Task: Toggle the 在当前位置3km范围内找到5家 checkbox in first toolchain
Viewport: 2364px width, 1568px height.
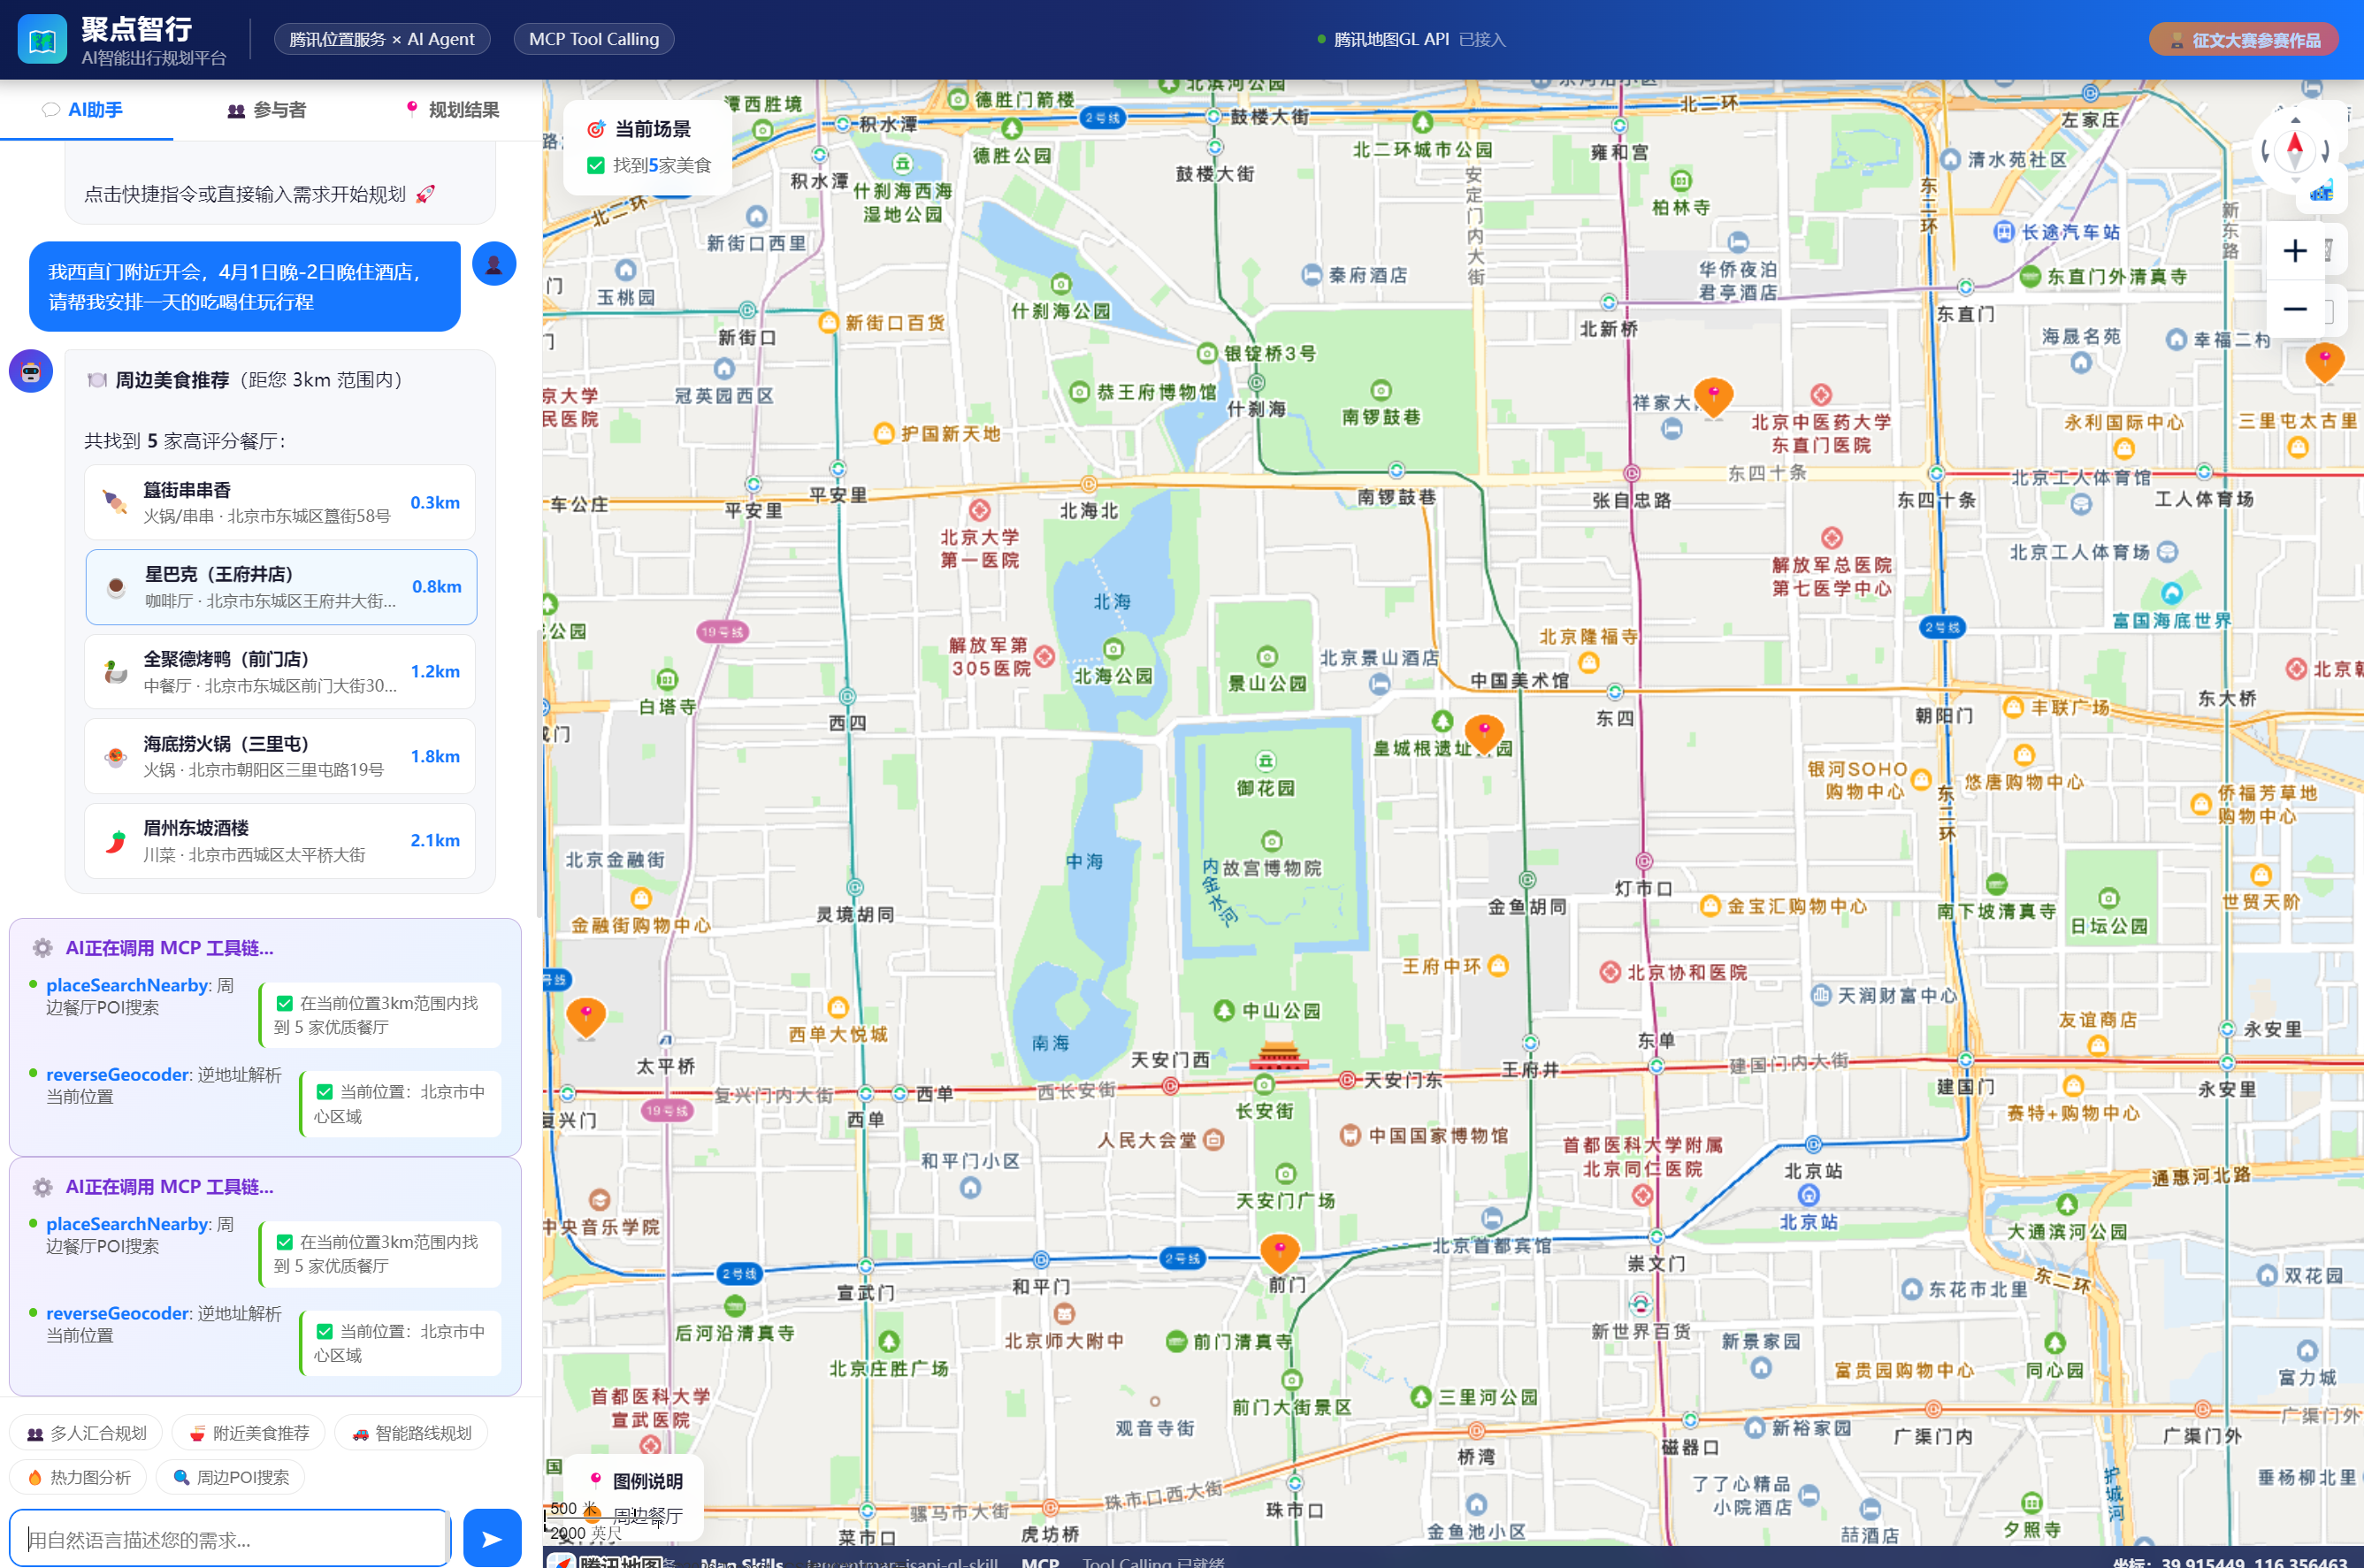Action: pyautogui.click(x=285, y=1003)
